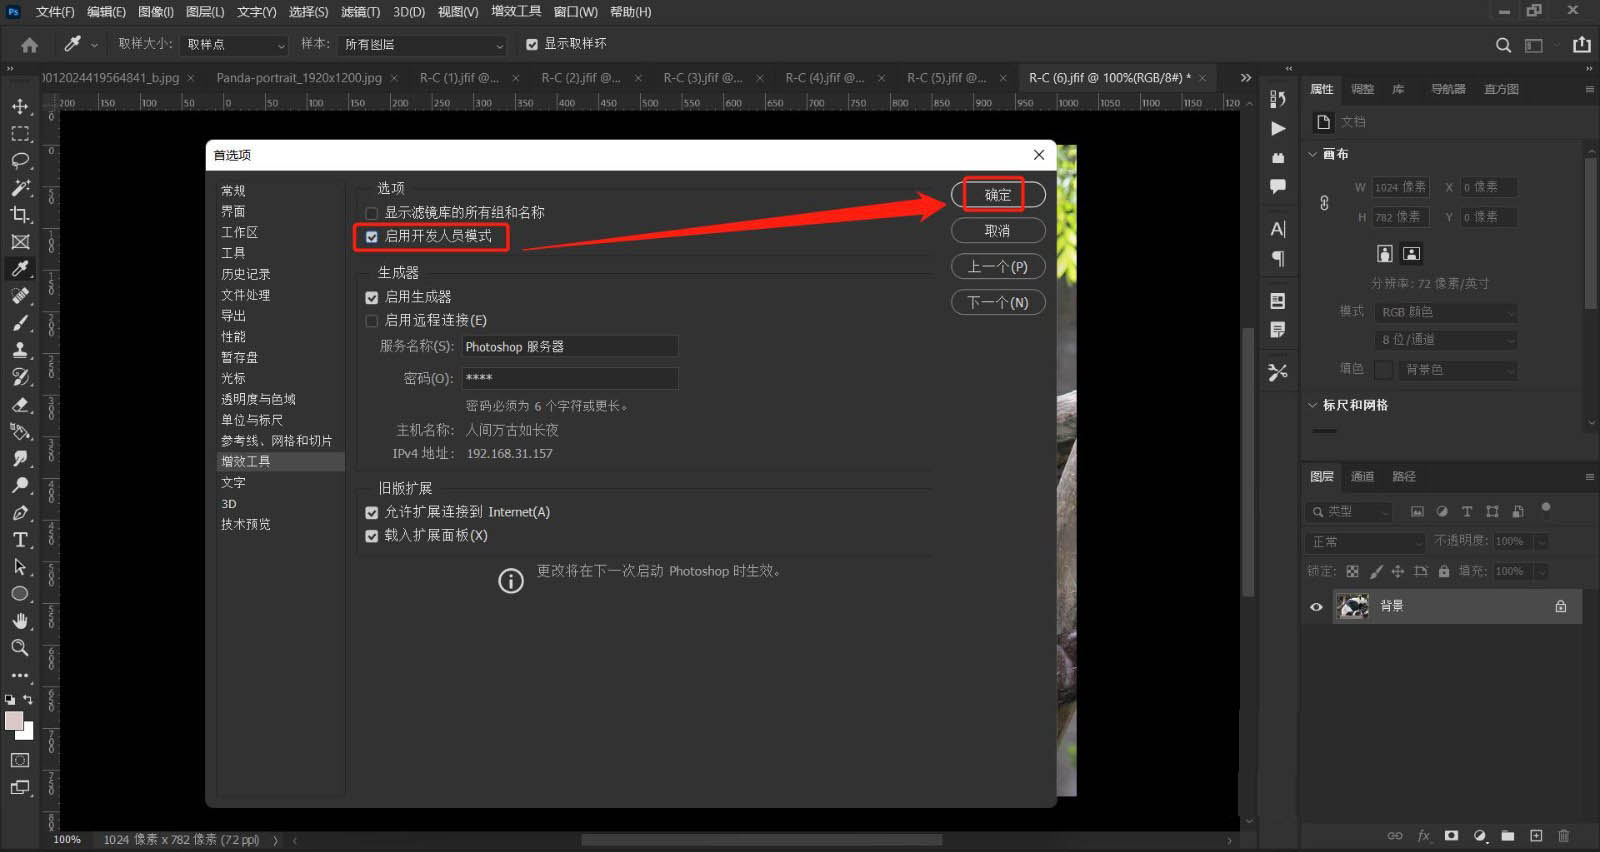
Task: Enable 显示滤镜库的所有组和名称 checkbox
Action: [x=372, y=213]
